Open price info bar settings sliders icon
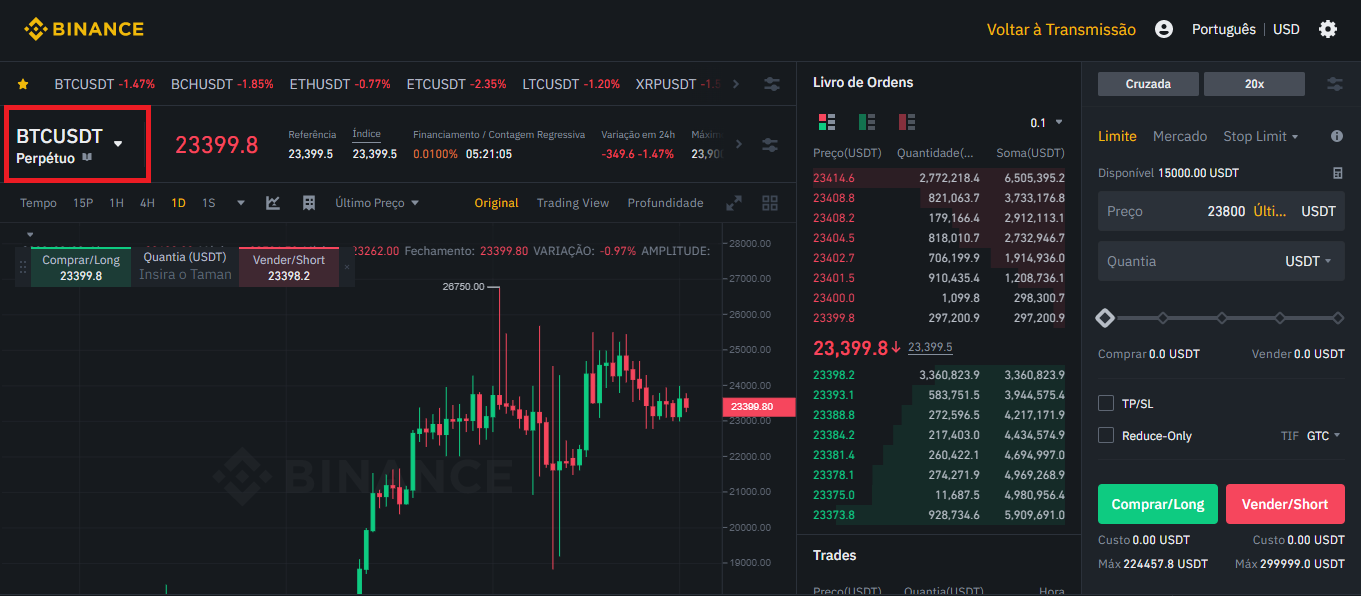The width and height of the screenshot is (1361, 596). (770, 145)
